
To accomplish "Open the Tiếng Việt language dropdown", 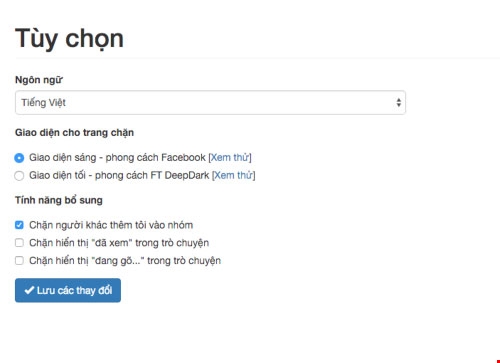I will [210, 102].
